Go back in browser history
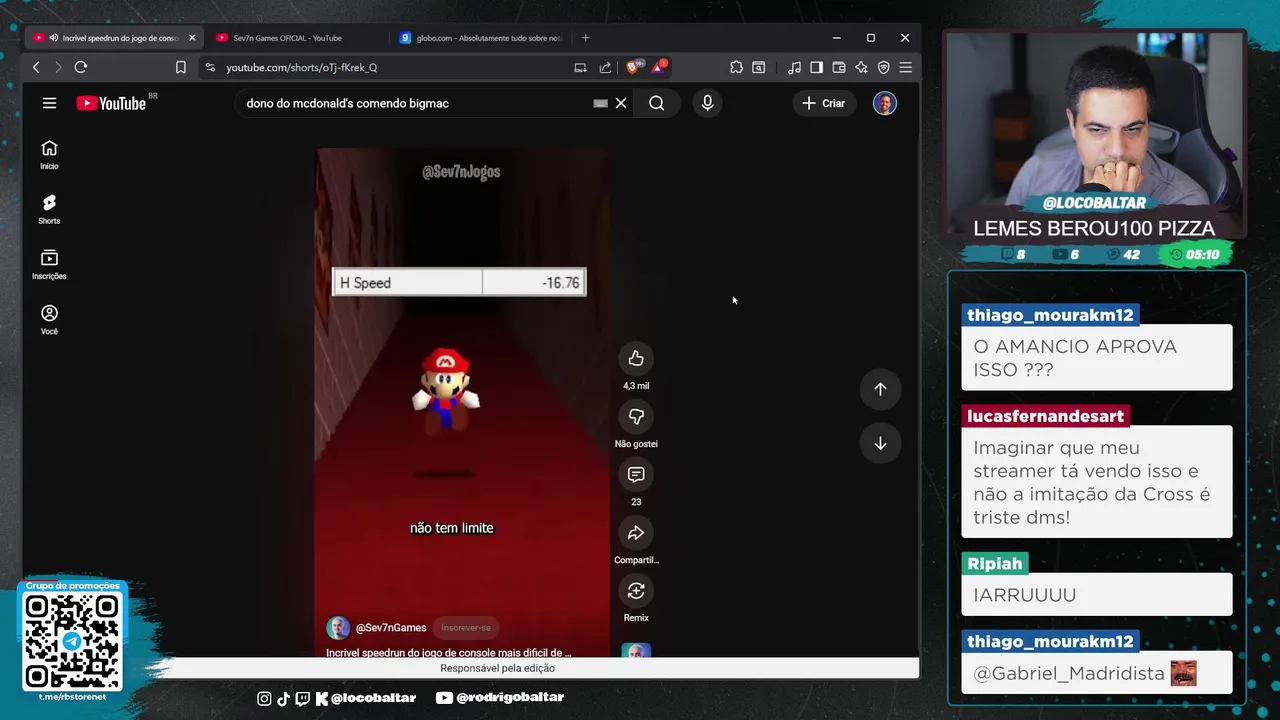 click(x=36, y=67)
